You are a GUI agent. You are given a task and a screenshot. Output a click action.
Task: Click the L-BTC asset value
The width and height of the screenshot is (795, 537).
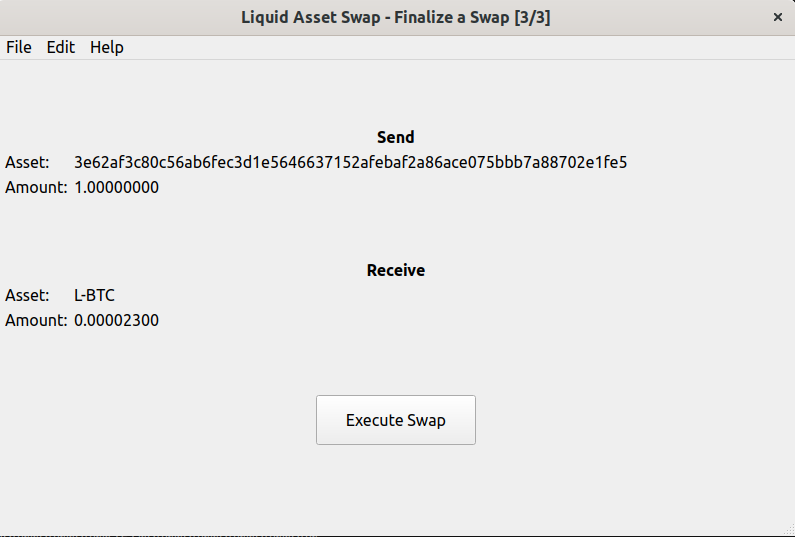[x=94, y=295]
